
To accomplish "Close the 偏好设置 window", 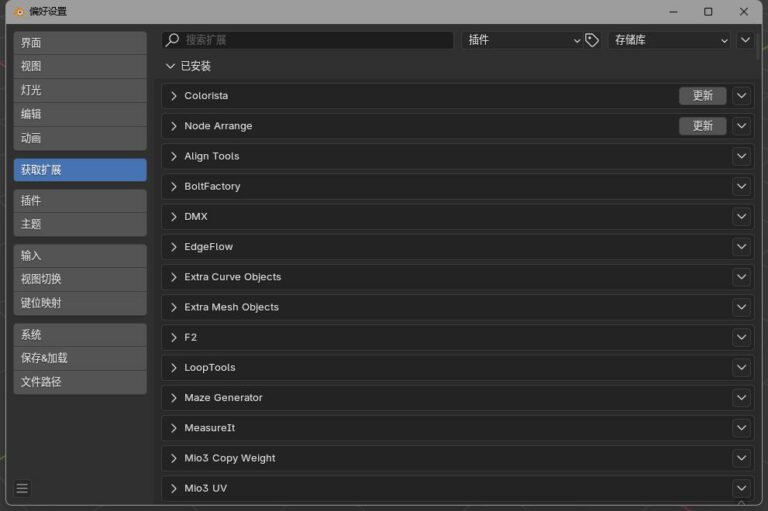I will (744, 12).
